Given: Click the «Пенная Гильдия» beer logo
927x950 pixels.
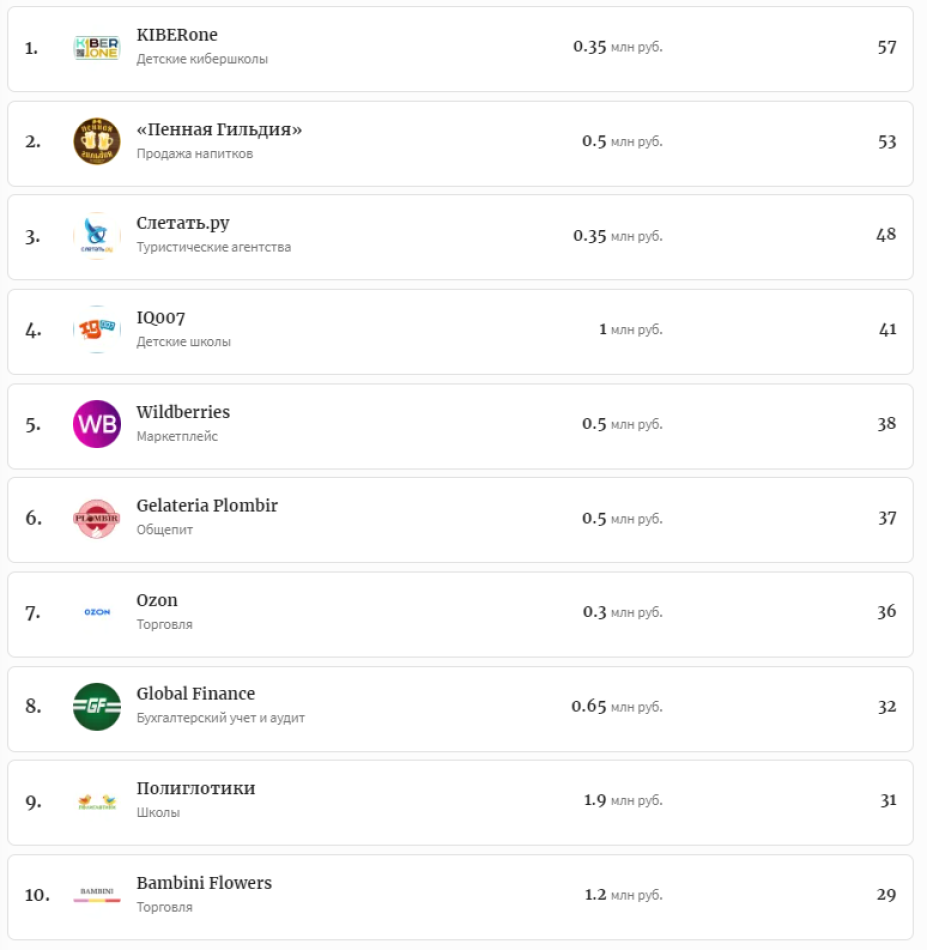Looking at the screenshot, I should point(97,141).
